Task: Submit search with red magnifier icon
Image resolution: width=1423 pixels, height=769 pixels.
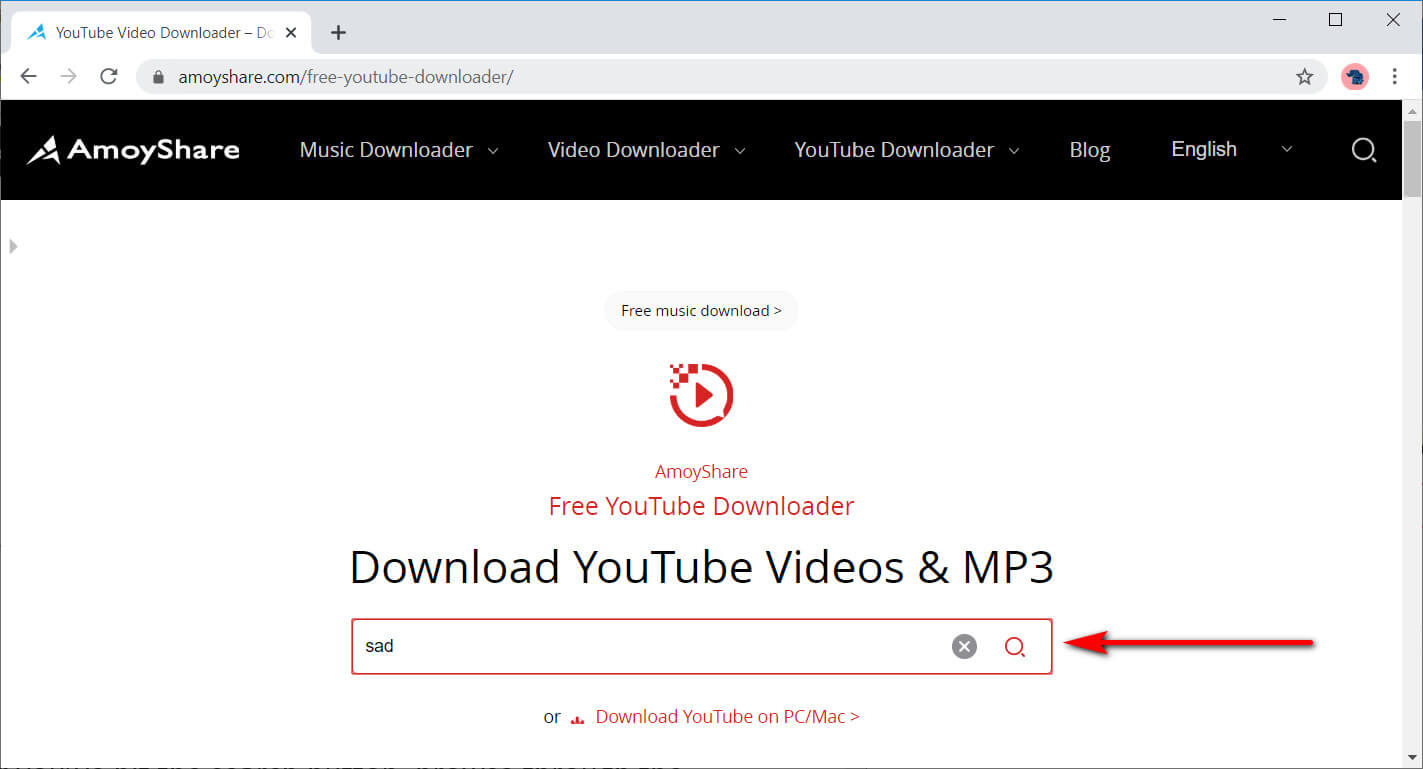Action: (1015, 647)
